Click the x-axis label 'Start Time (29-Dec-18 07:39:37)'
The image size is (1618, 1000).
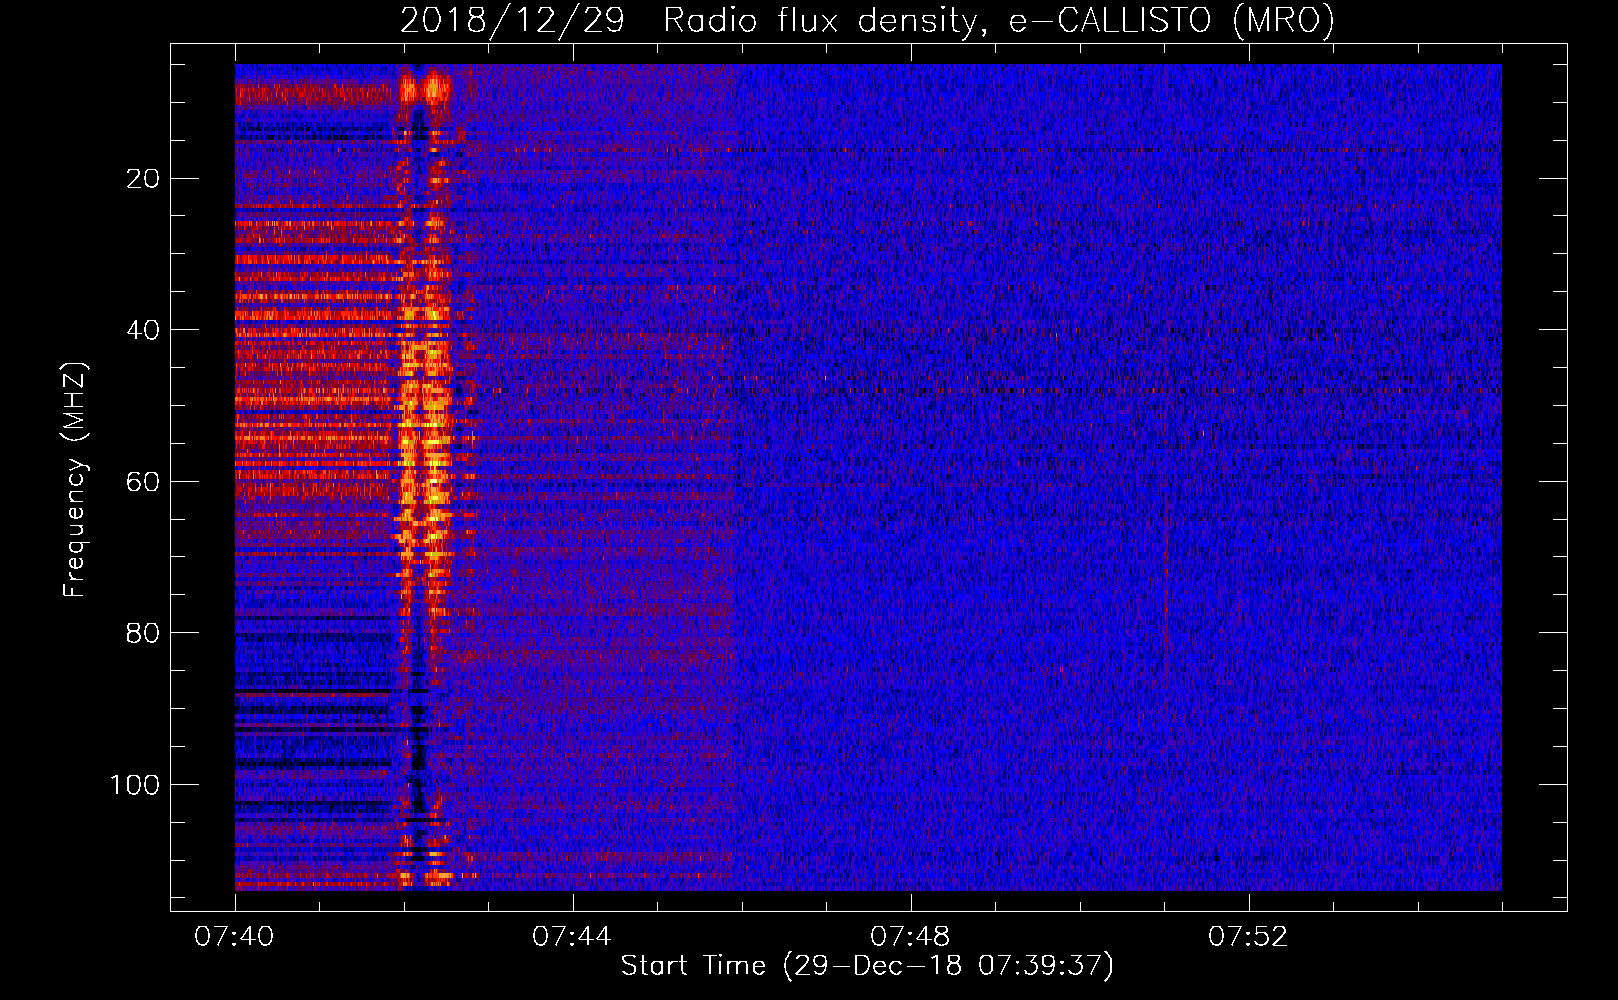click(867, 966)
